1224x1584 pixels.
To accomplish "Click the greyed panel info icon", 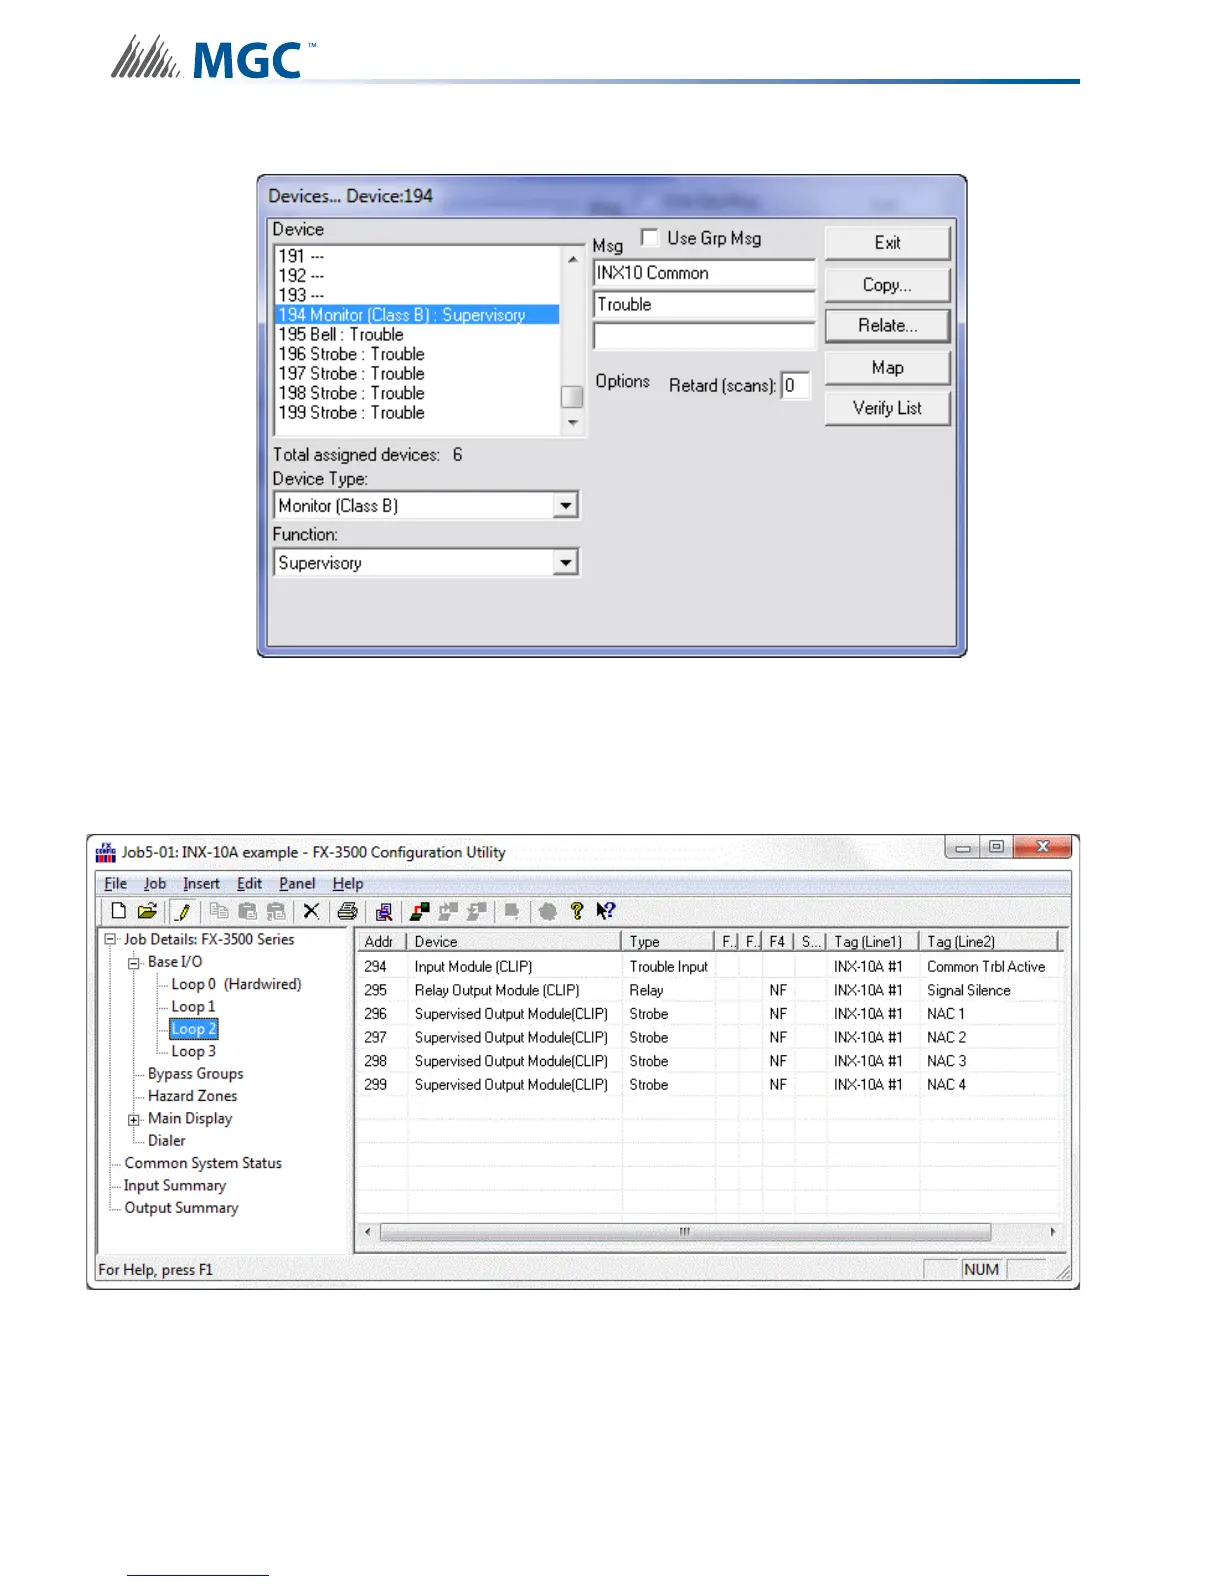I will pyautogui.click(x=512, y=911).
